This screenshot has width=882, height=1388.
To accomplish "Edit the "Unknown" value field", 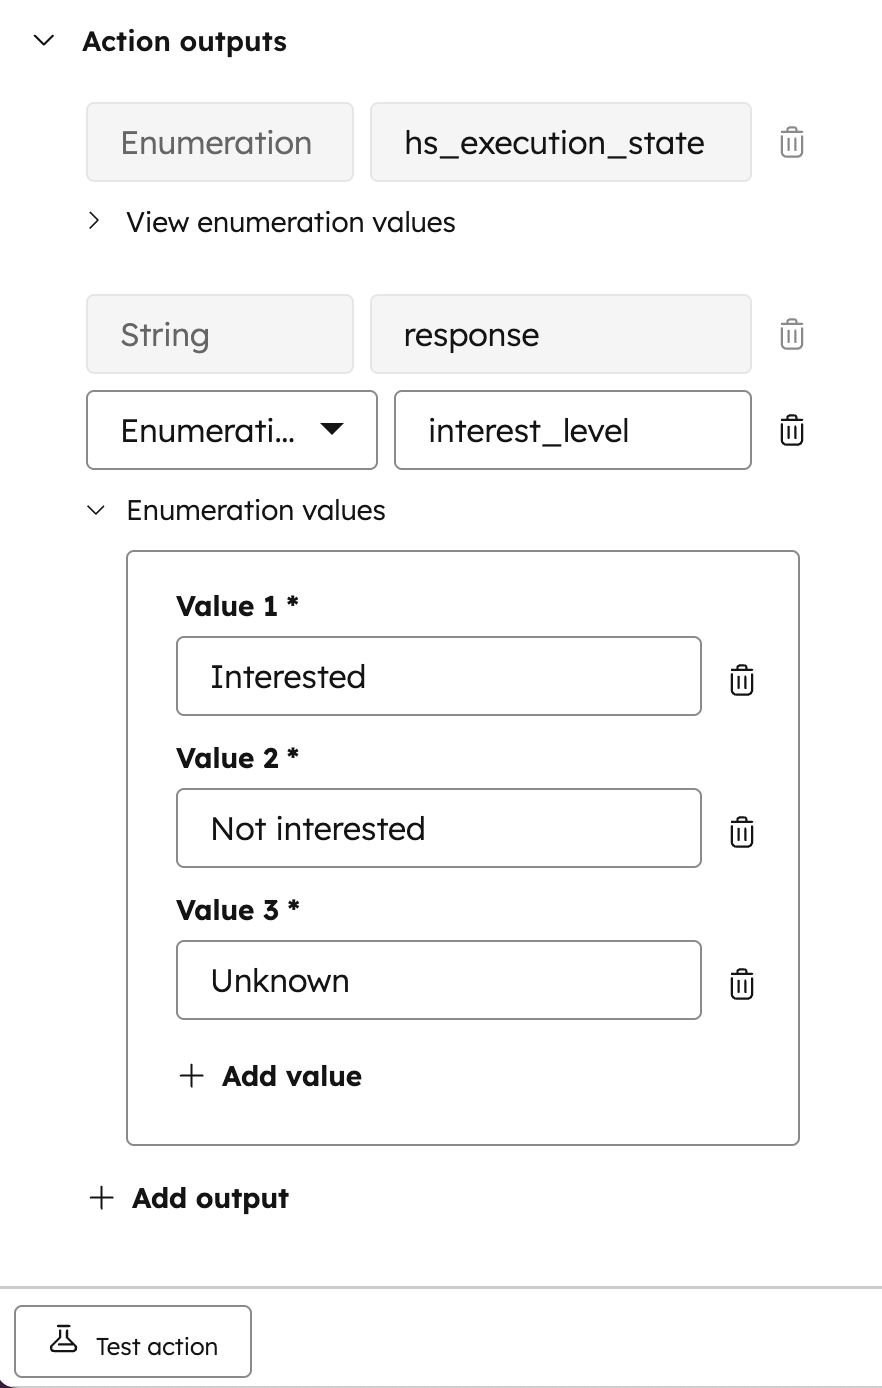I will coord(438,980).
